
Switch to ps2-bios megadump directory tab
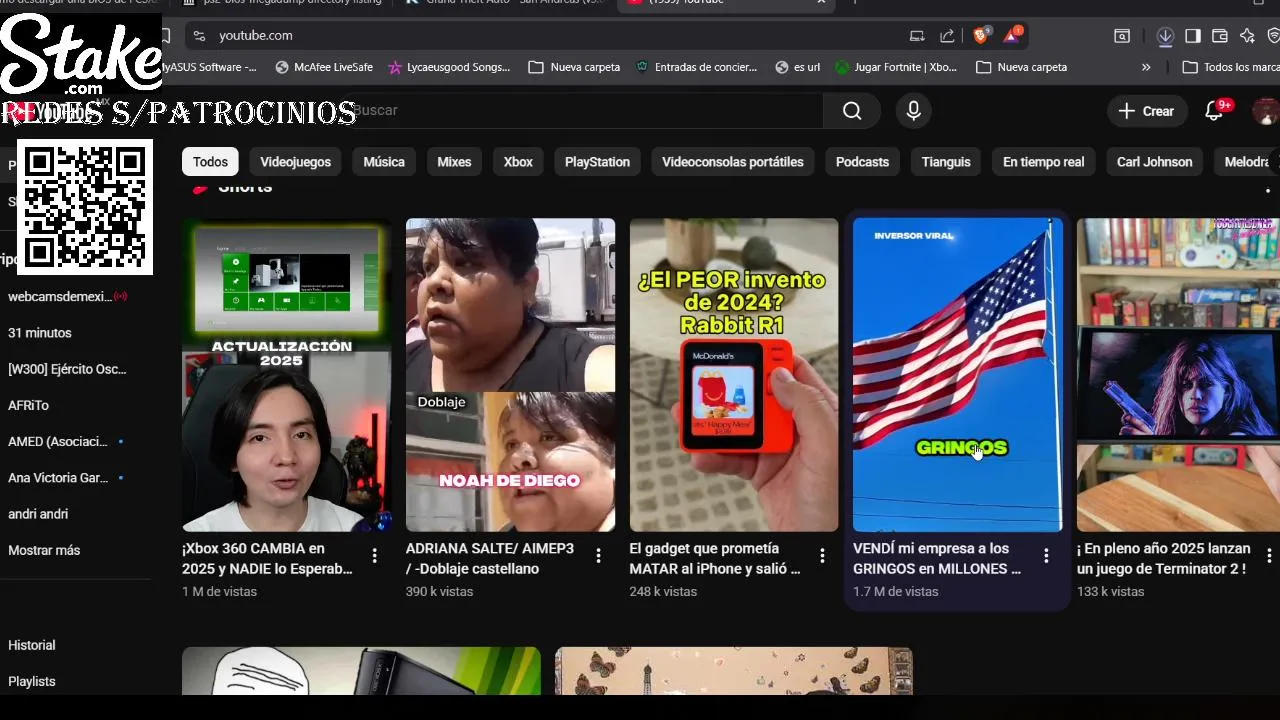282,3
